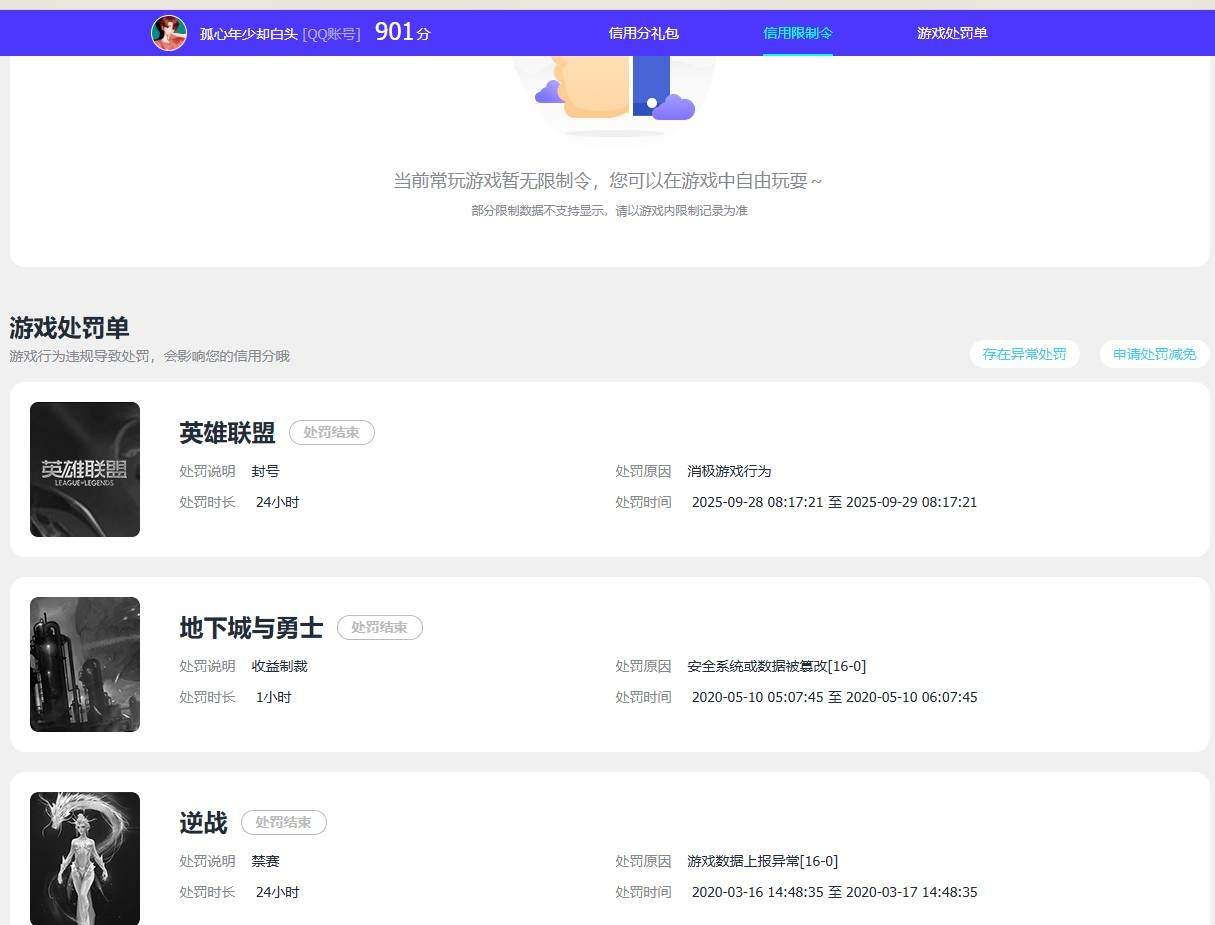1215x925 pixels.
Task: Click 处罚结束 badge beside 地下城与勇士
Action: [x=380, y=627]
